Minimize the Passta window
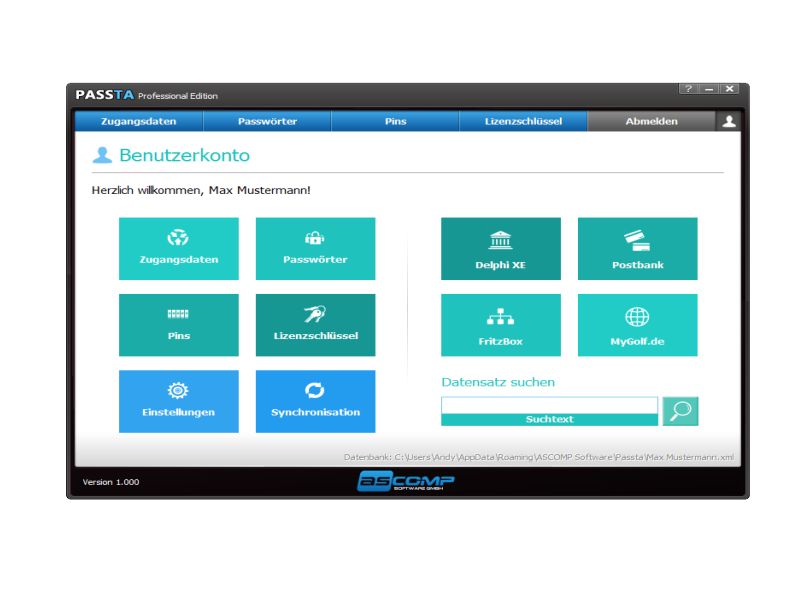Screen dimensions: 800x600 point(709,89)
